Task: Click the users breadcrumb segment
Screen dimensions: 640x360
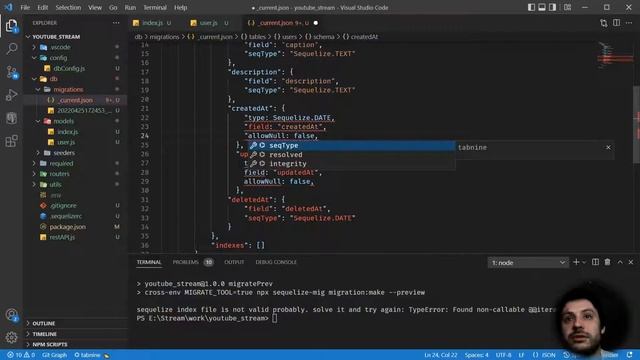Action: (286, 37)
